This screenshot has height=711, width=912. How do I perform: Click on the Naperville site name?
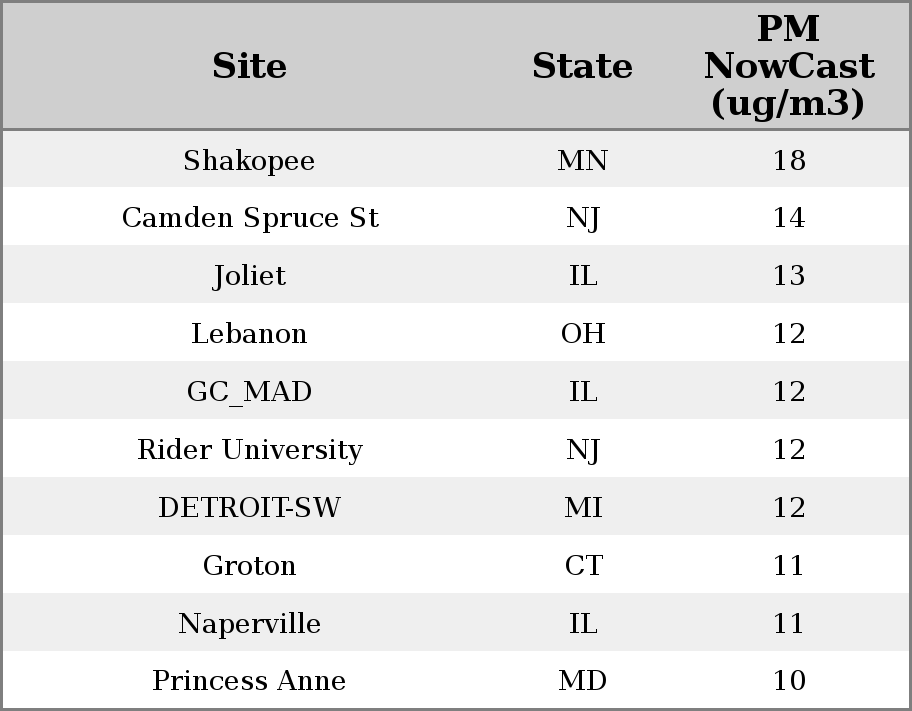(x=249, y=623)
